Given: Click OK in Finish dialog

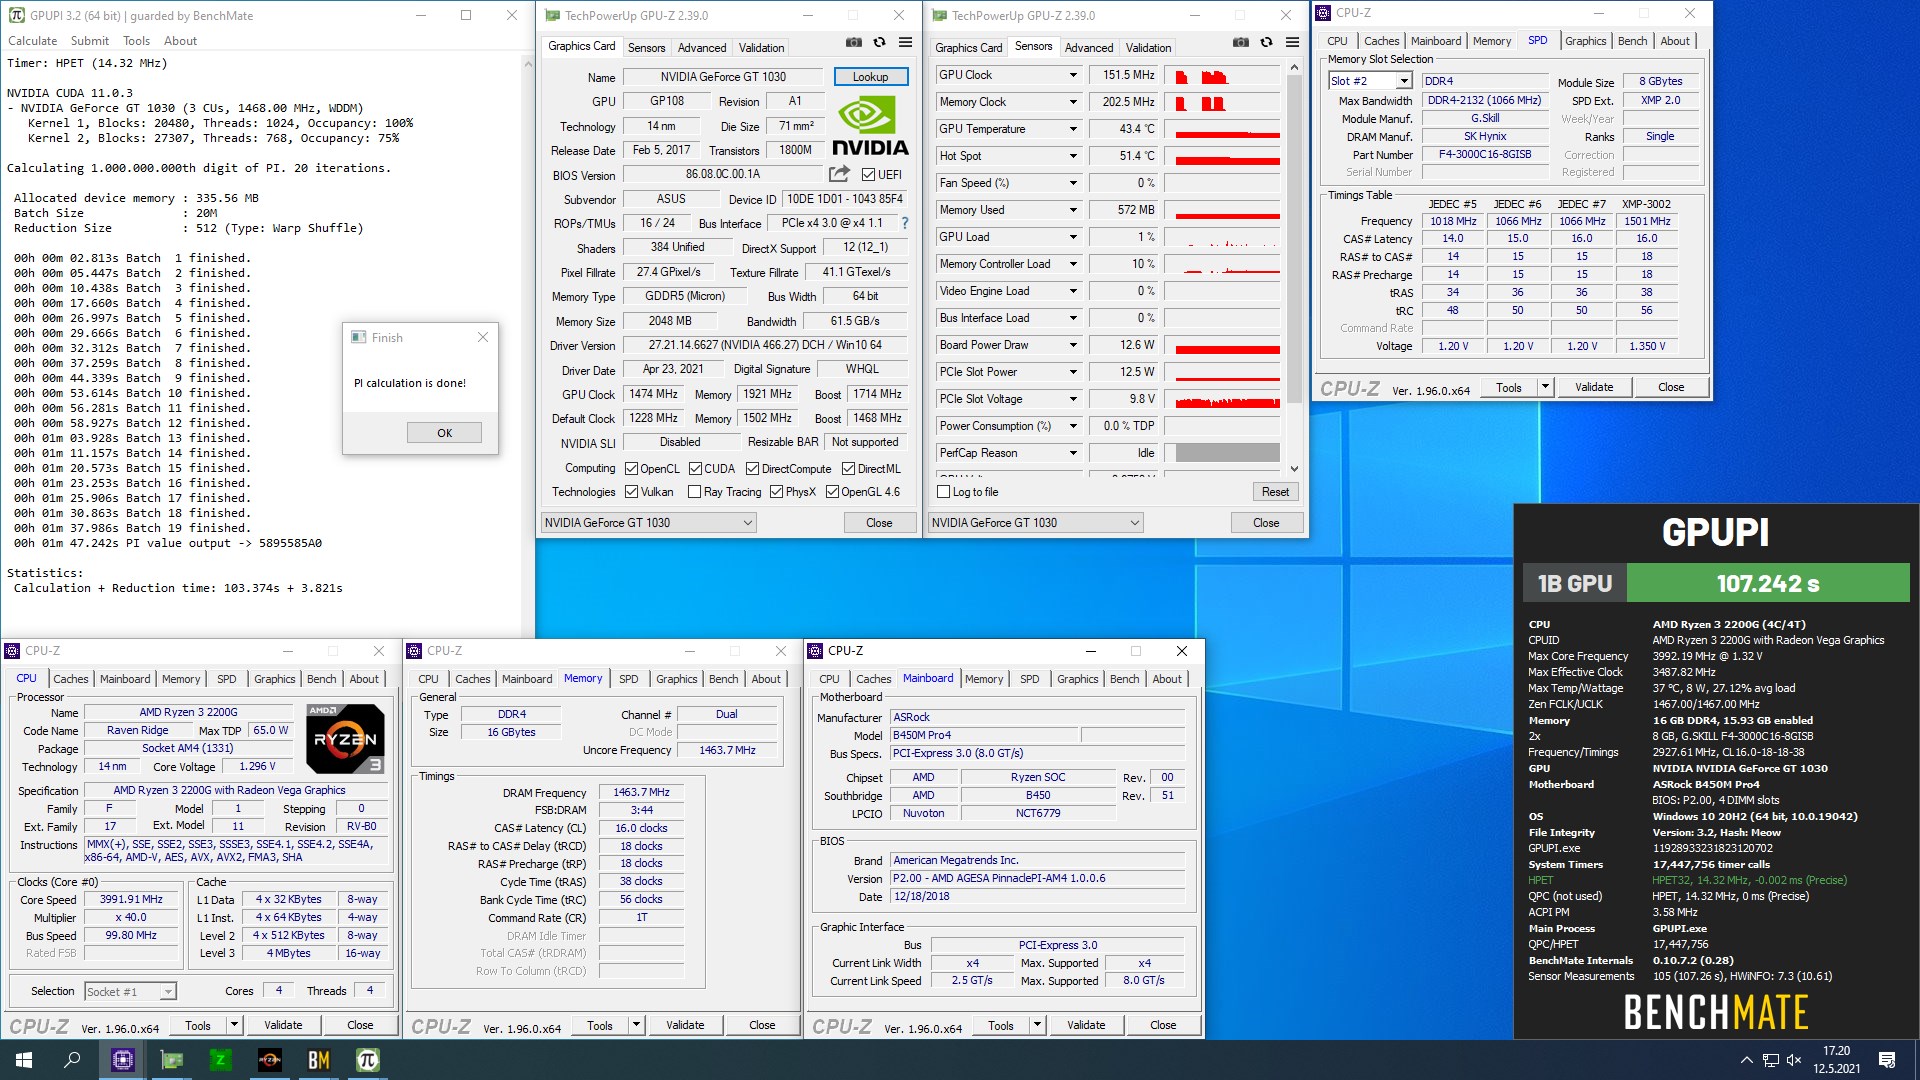Looking at the screenshot, I should point(444,433).
